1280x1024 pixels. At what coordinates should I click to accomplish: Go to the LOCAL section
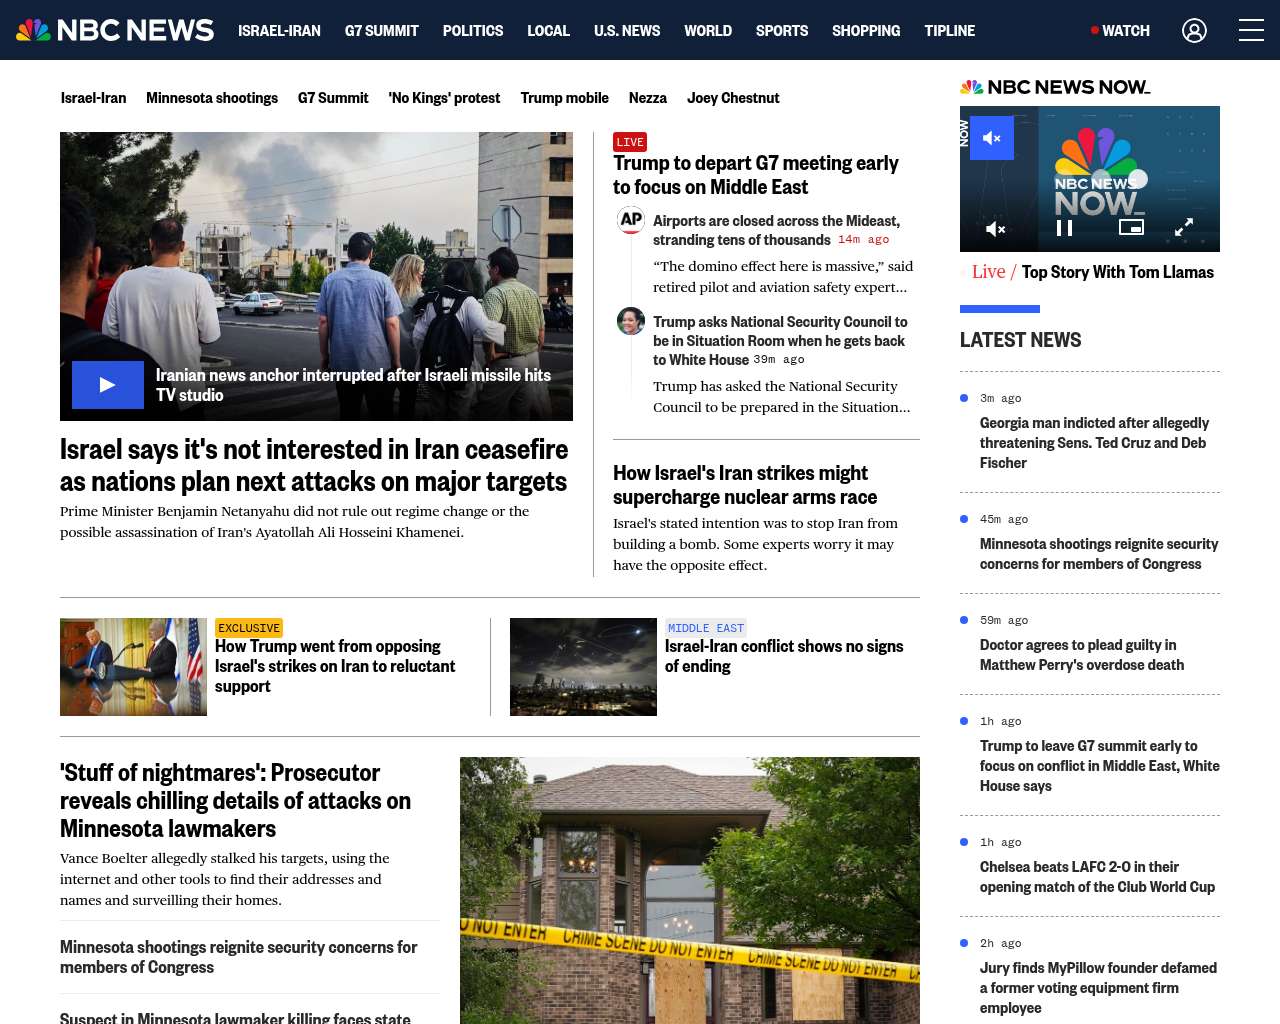[x=548, y=31]
